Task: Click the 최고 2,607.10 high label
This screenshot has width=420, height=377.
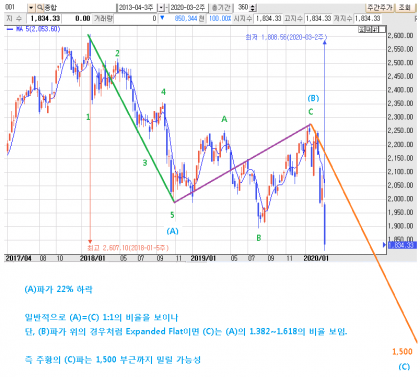Action: pyautogui.click(x=128, y=248)
